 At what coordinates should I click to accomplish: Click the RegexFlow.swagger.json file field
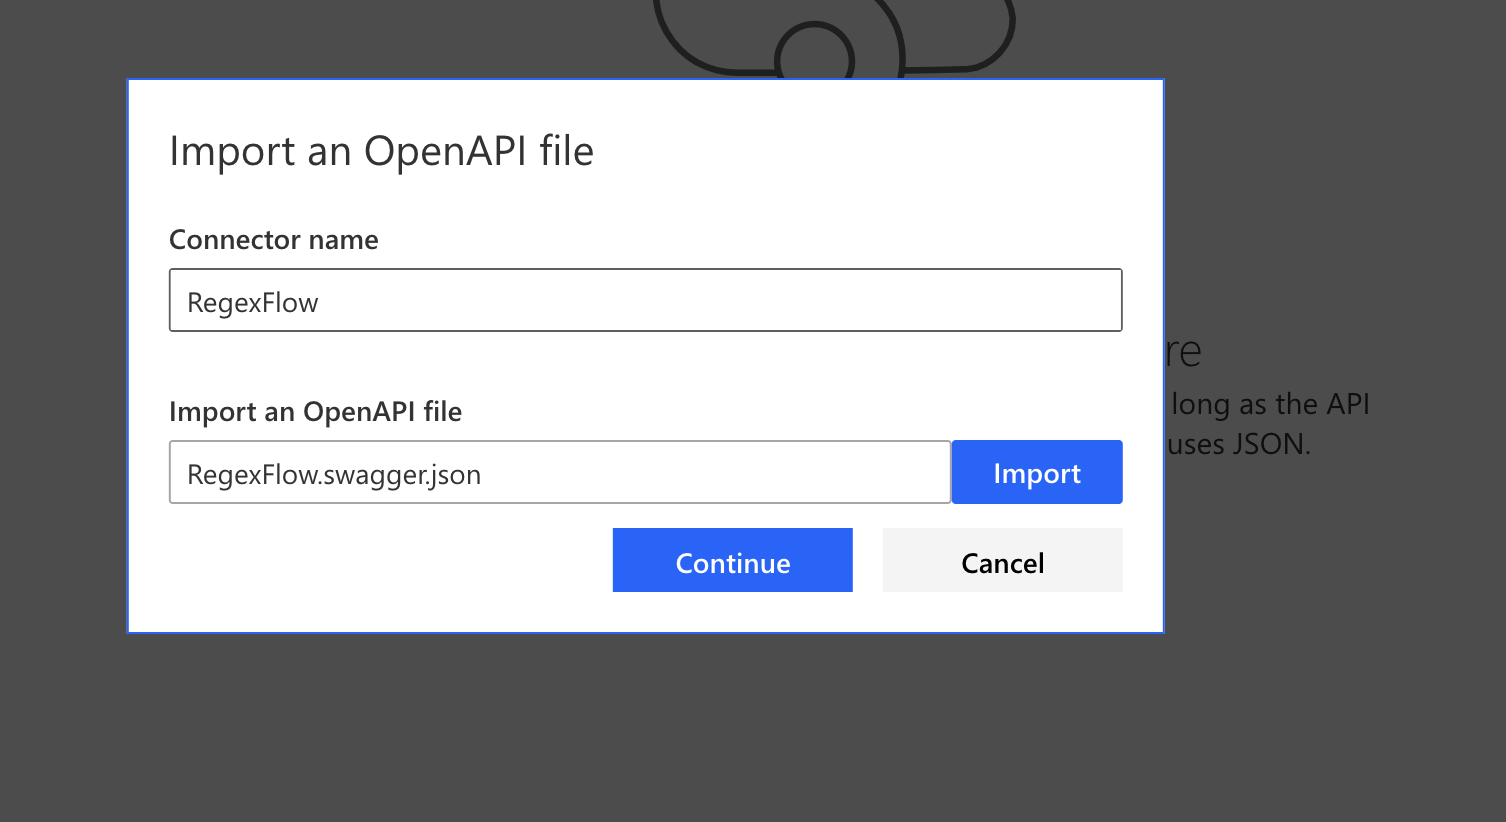(559, 472)
